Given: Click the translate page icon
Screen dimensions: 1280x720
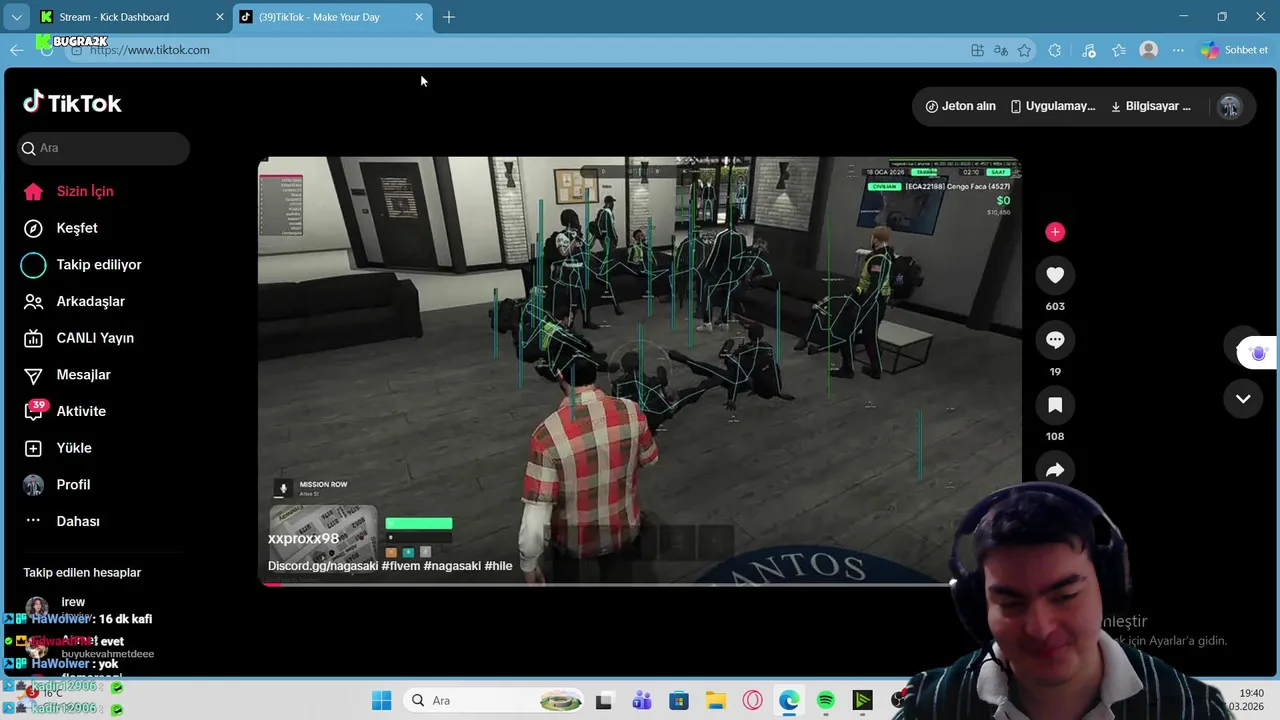Looking at the screenshot, I should point(1001,50).
